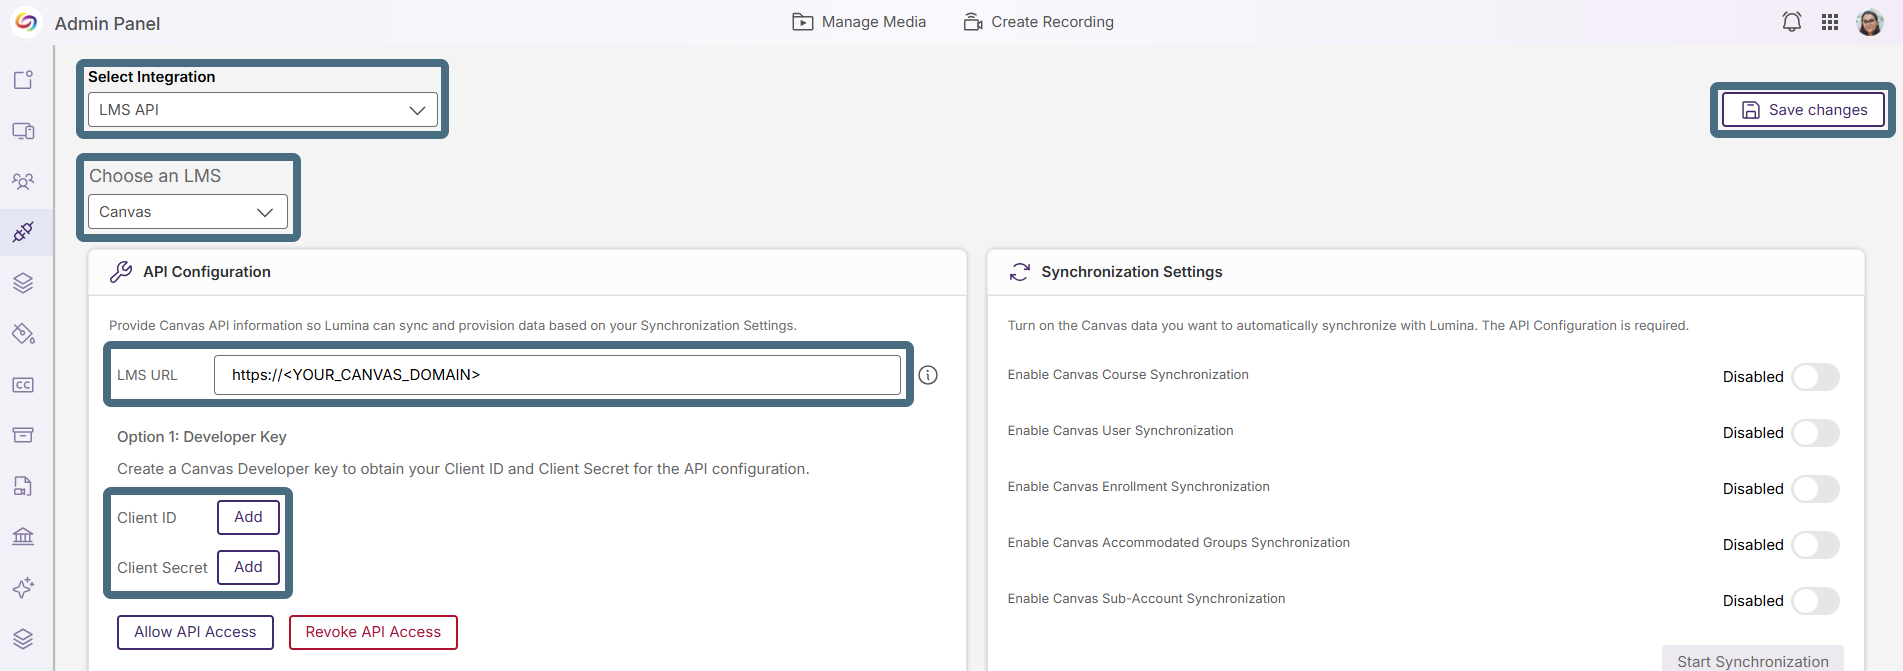Enable Canvas Course Synchronization toggle

[1815, 377]
